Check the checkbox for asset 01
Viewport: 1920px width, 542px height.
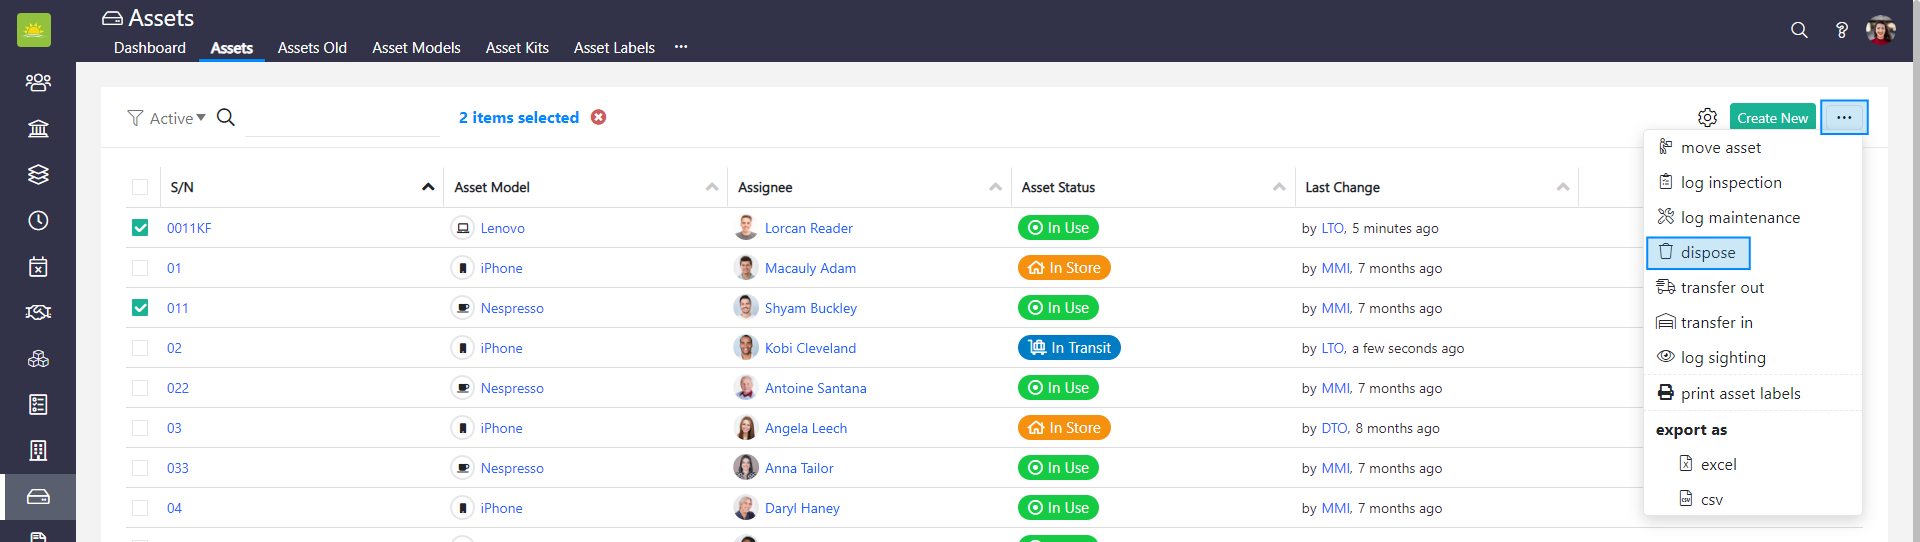pyautogui.click(x=140, y=268)
